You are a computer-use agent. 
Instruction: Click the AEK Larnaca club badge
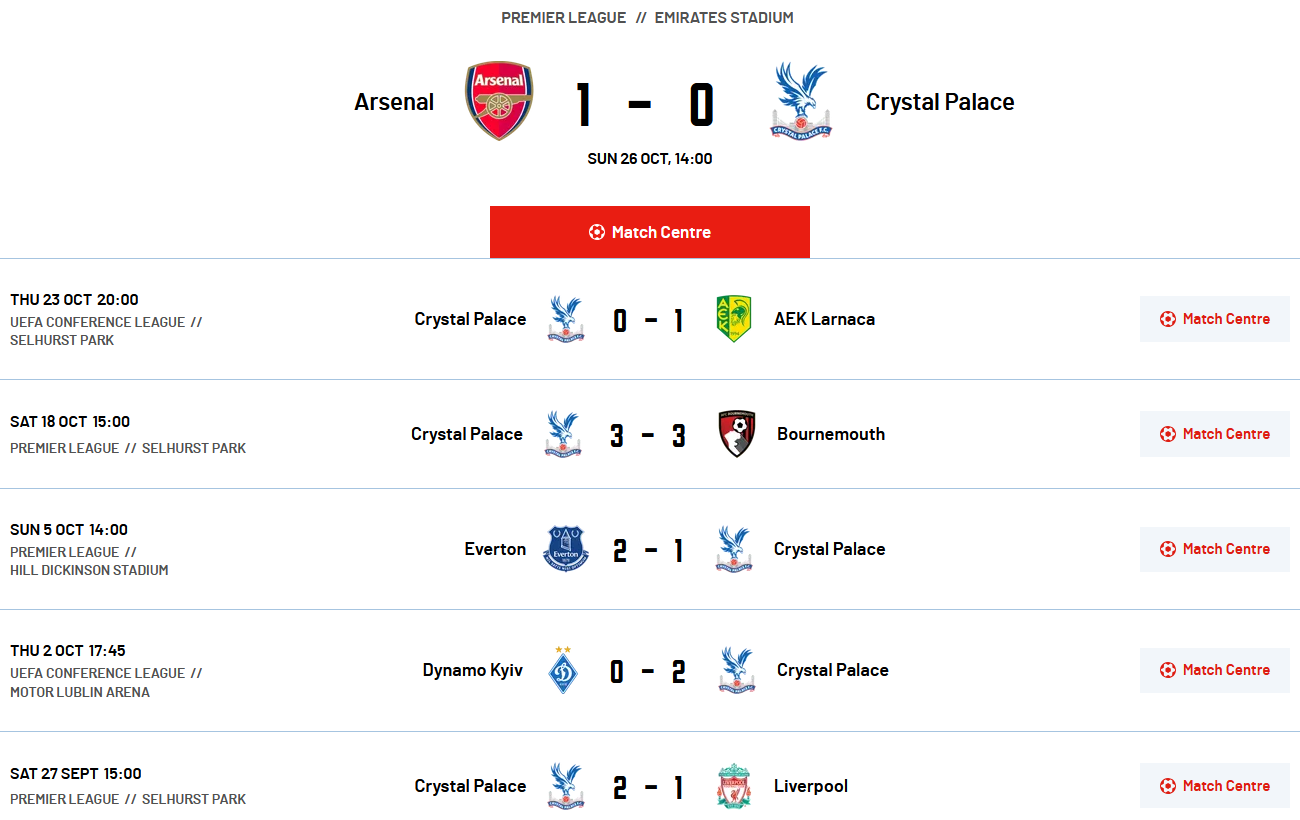[x=734, y=319]
